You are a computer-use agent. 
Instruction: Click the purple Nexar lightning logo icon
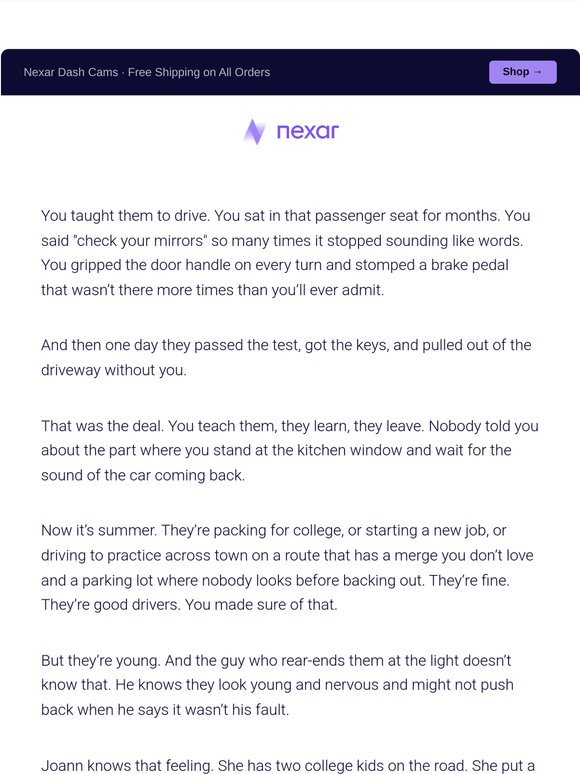[255, 132]
